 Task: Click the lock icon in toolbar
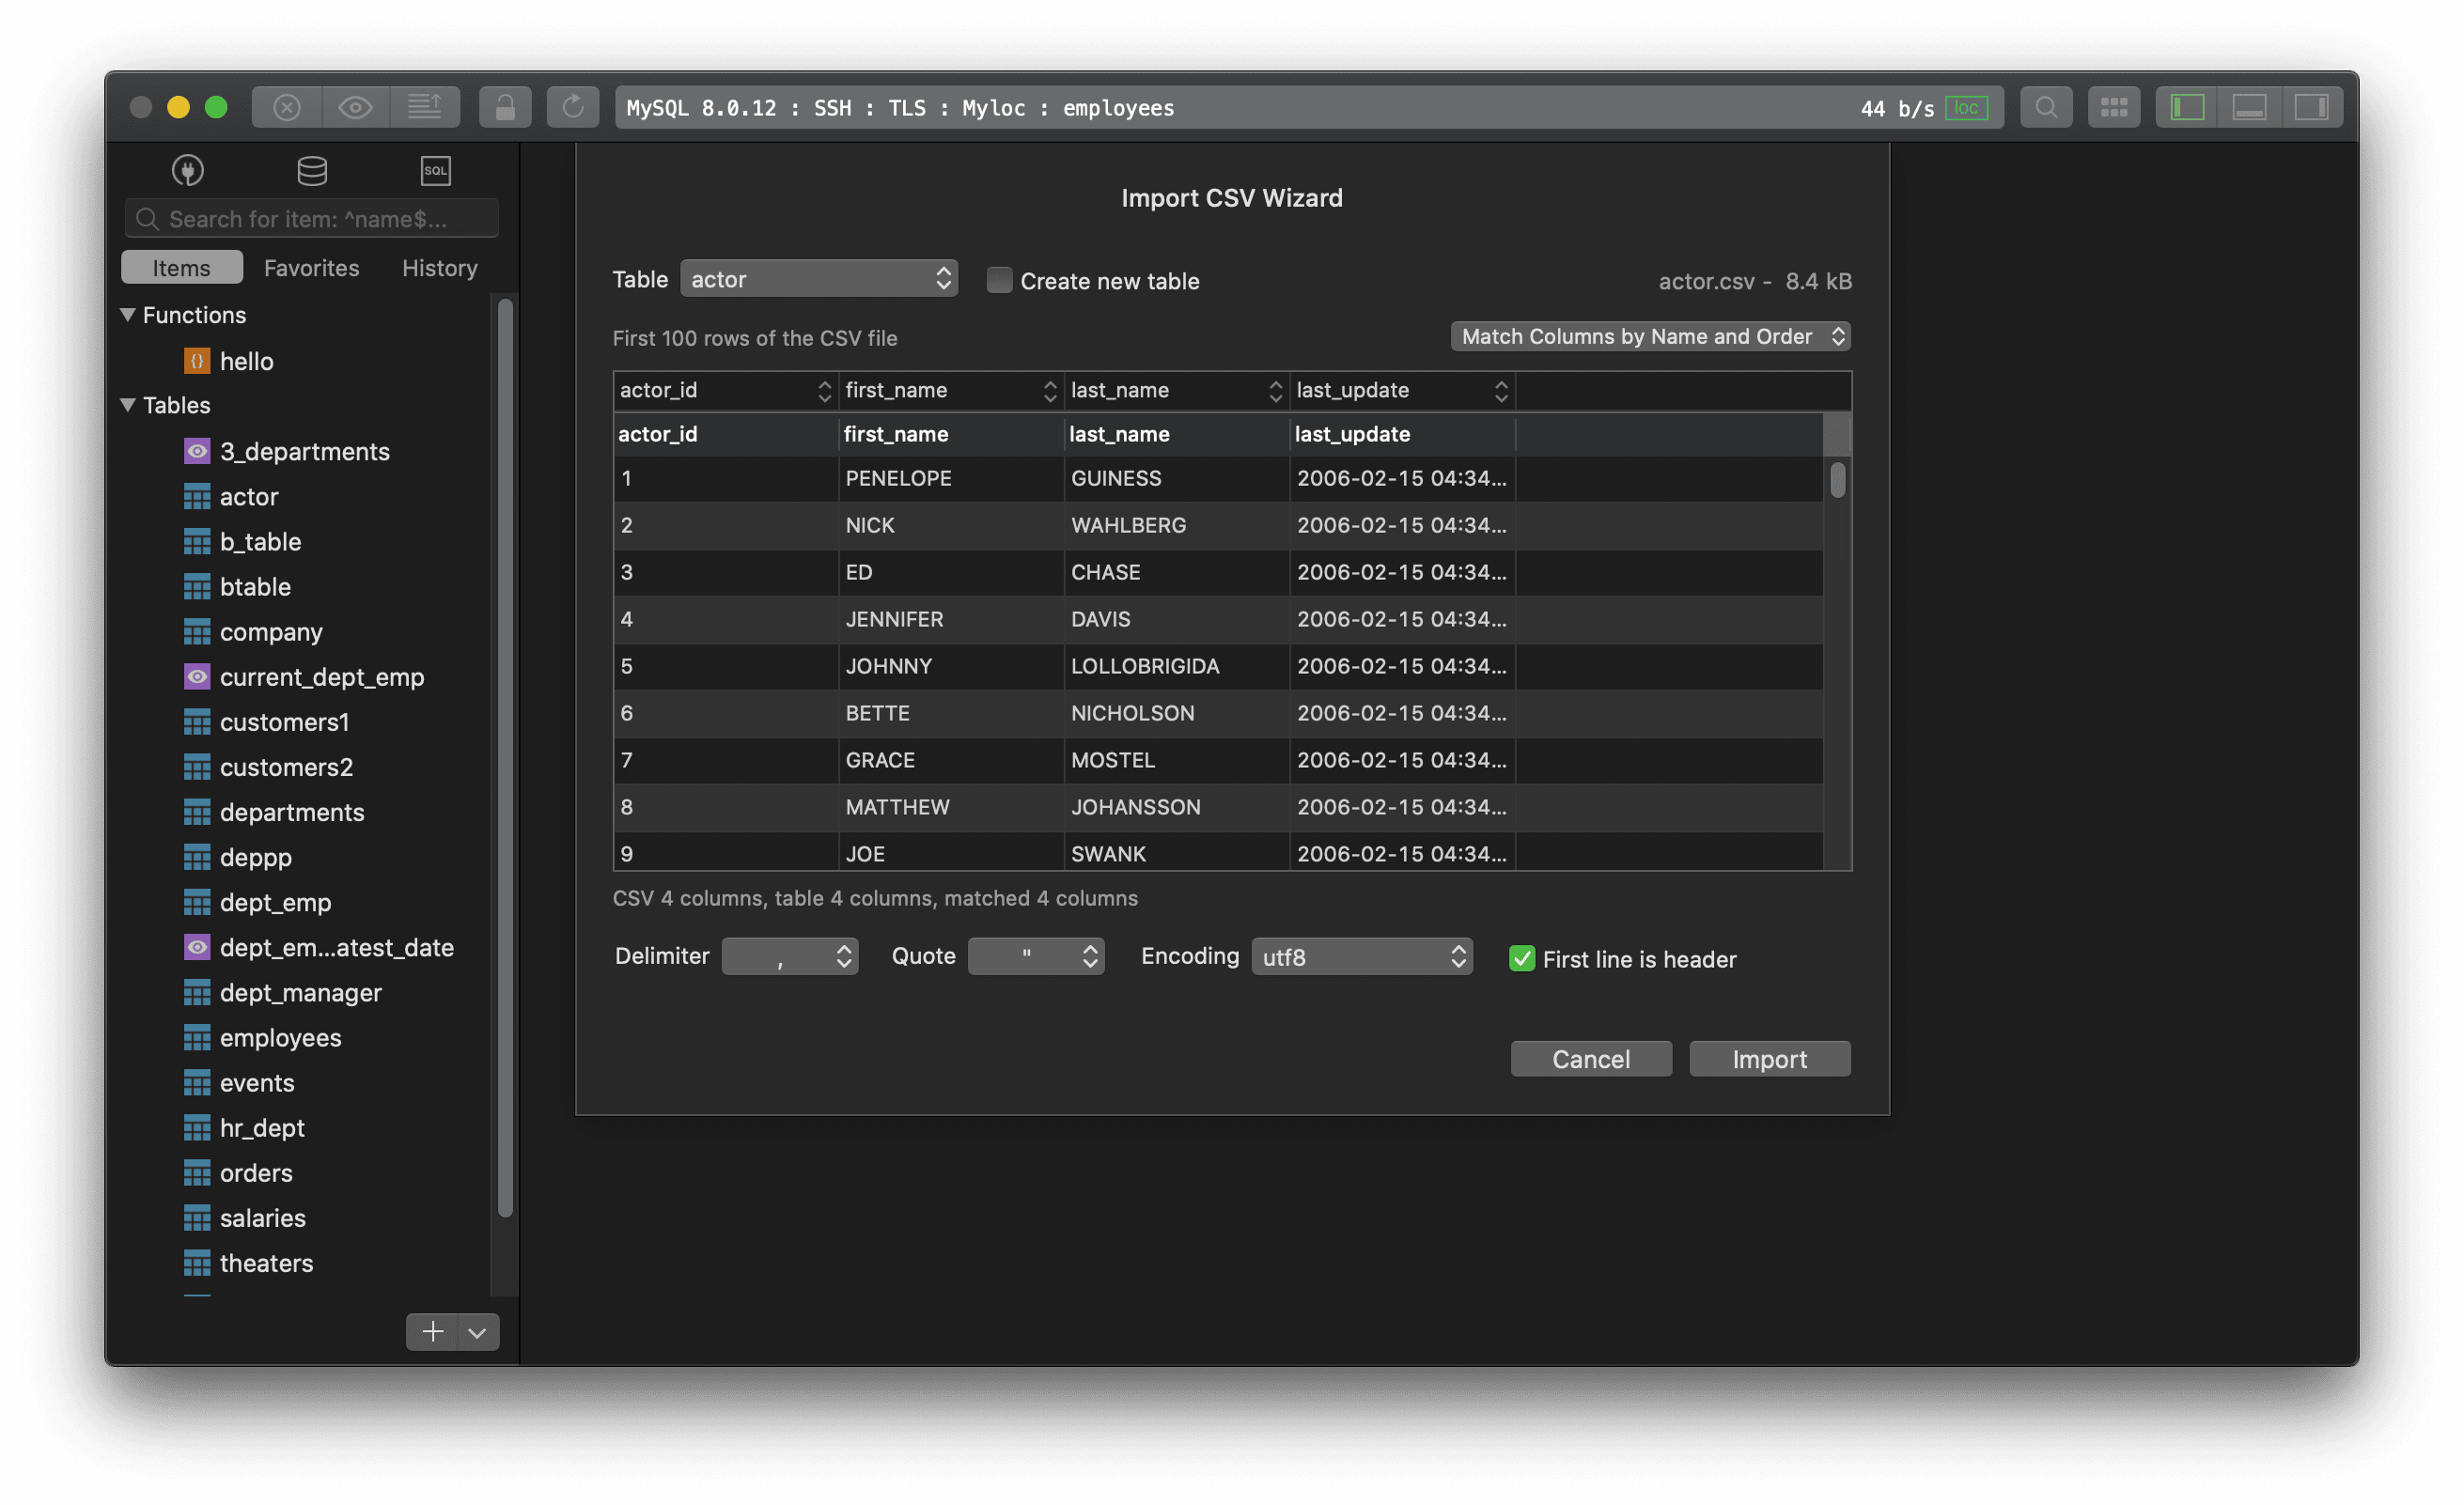(505, 107)
